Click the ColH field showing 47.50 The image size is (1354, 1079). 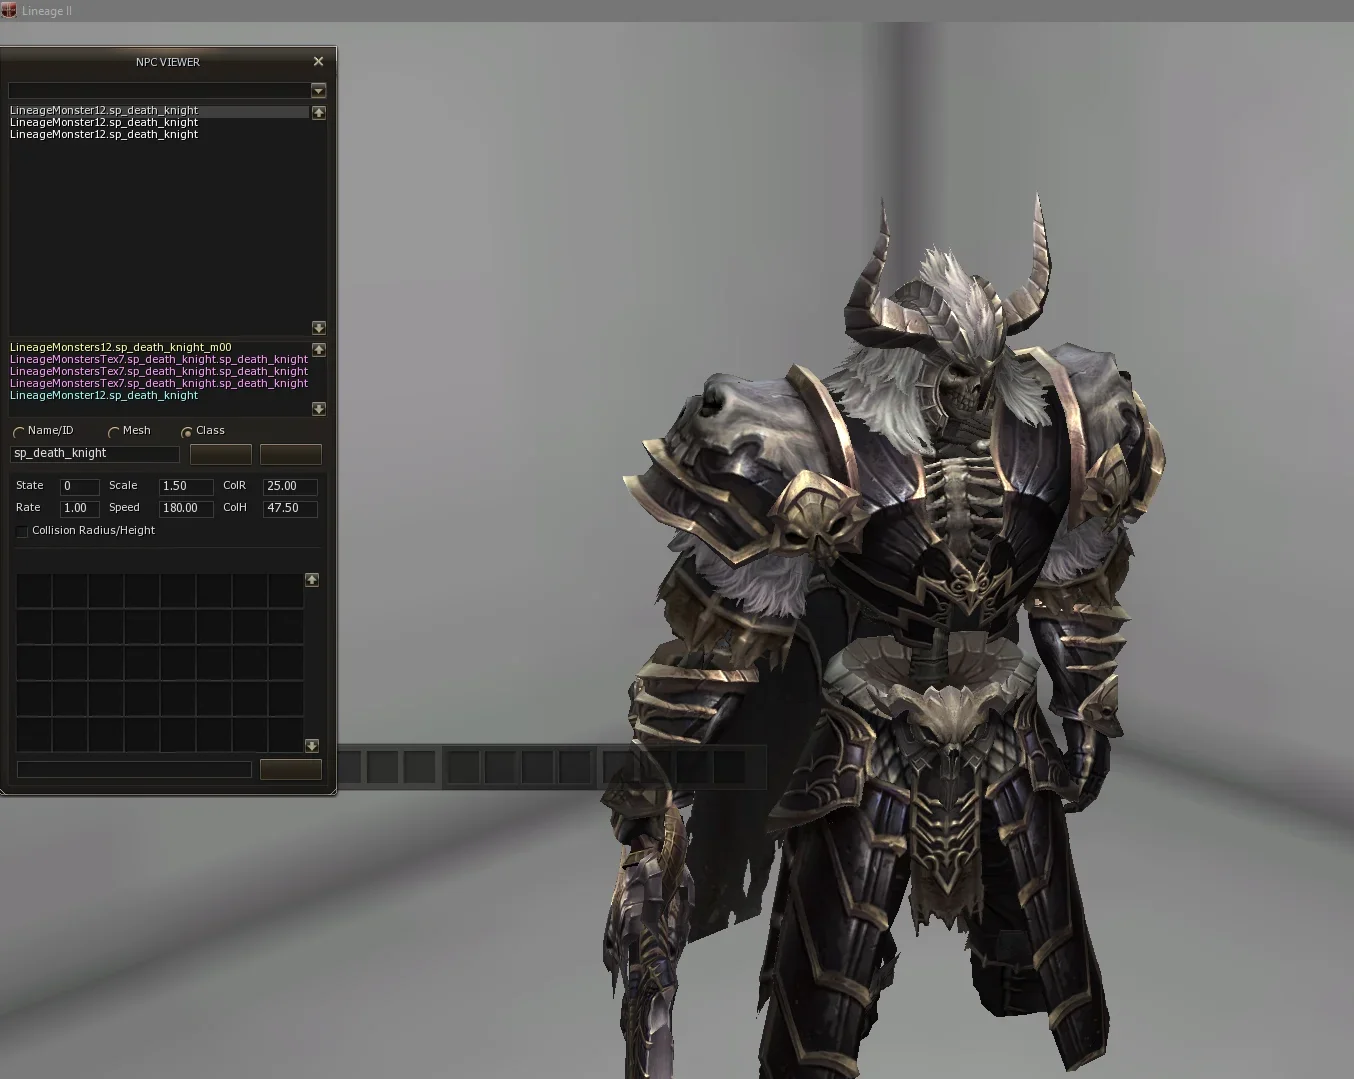(290, 509)
